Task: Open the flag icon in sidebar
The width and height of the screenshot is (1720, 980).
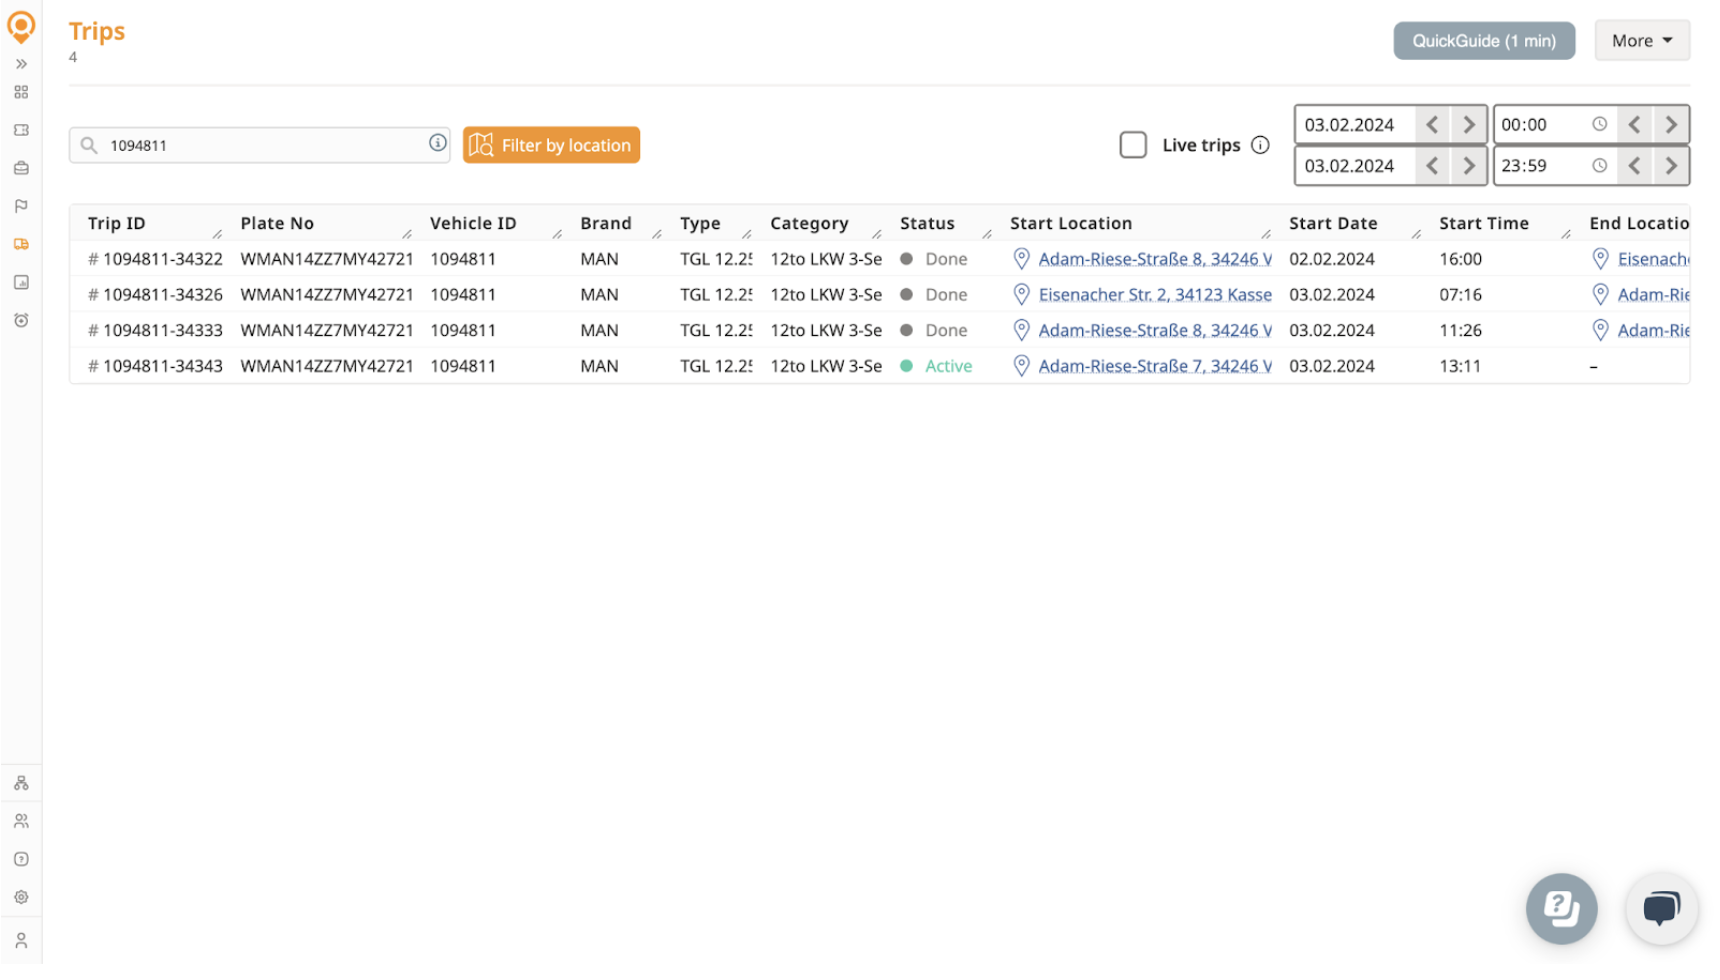Action: pos(21,206)
